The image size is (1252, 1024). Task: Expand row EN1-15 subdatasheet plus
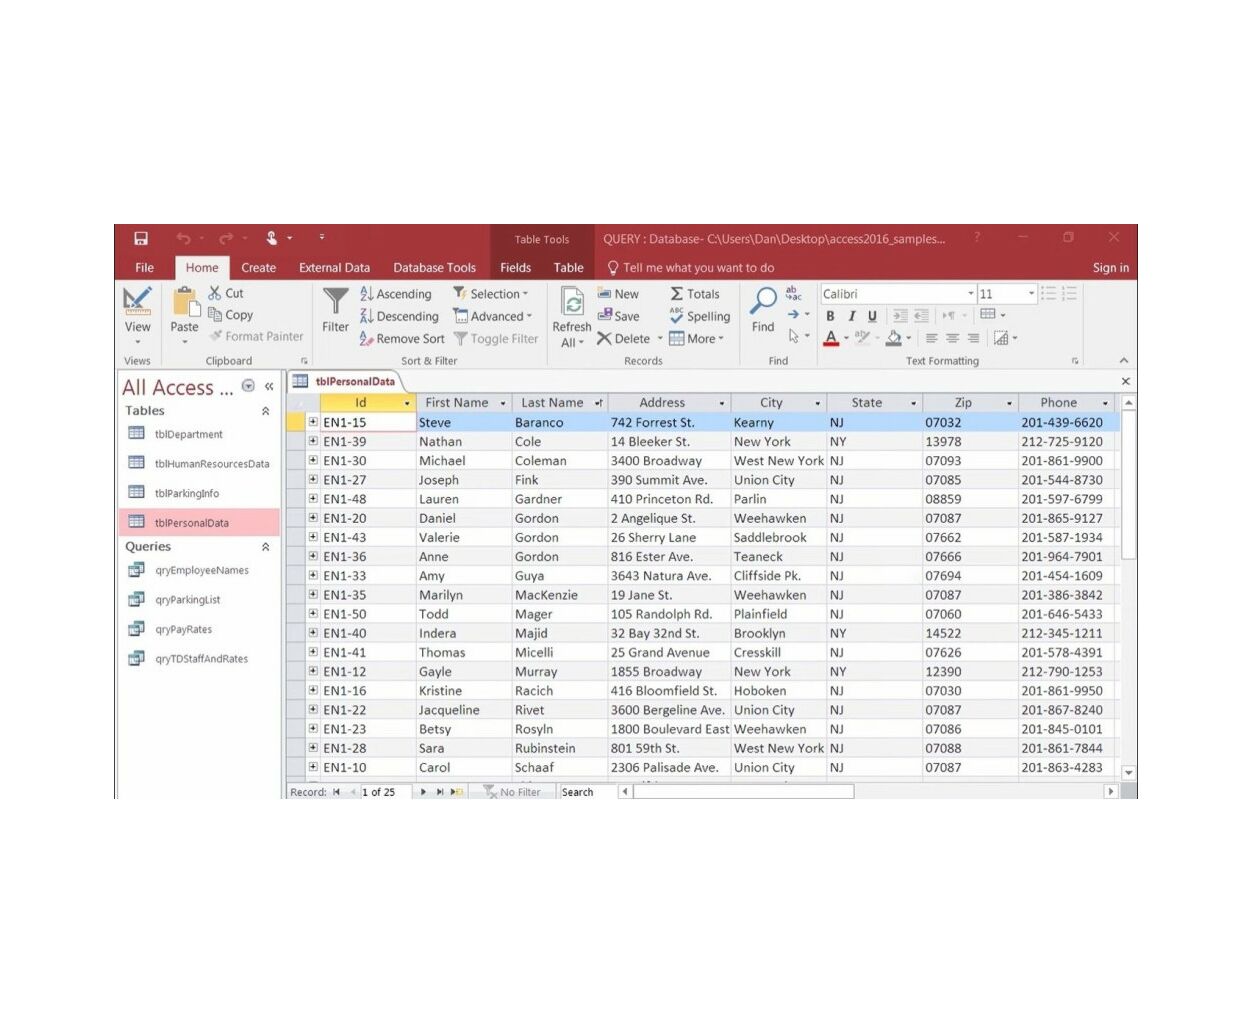click(313, 422)
